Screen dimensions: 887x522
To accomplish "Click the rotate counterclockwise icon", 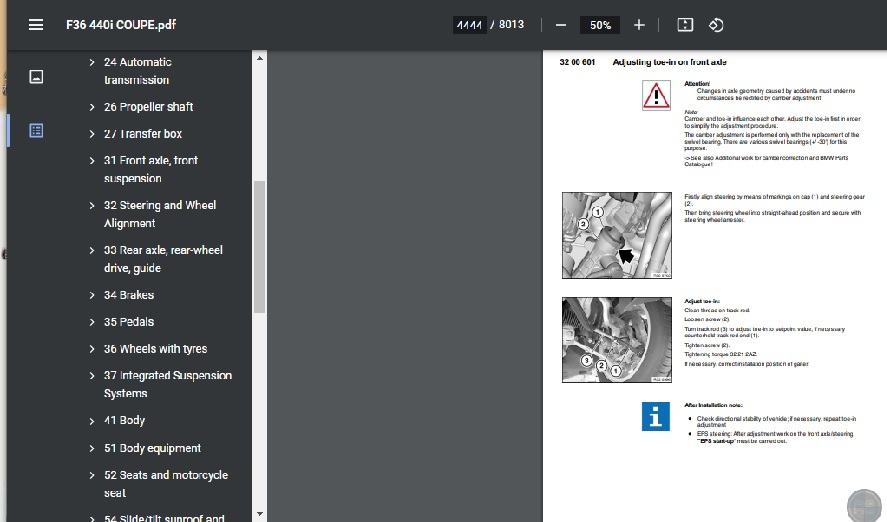I will pyautogui.click(x=716, y=25).
